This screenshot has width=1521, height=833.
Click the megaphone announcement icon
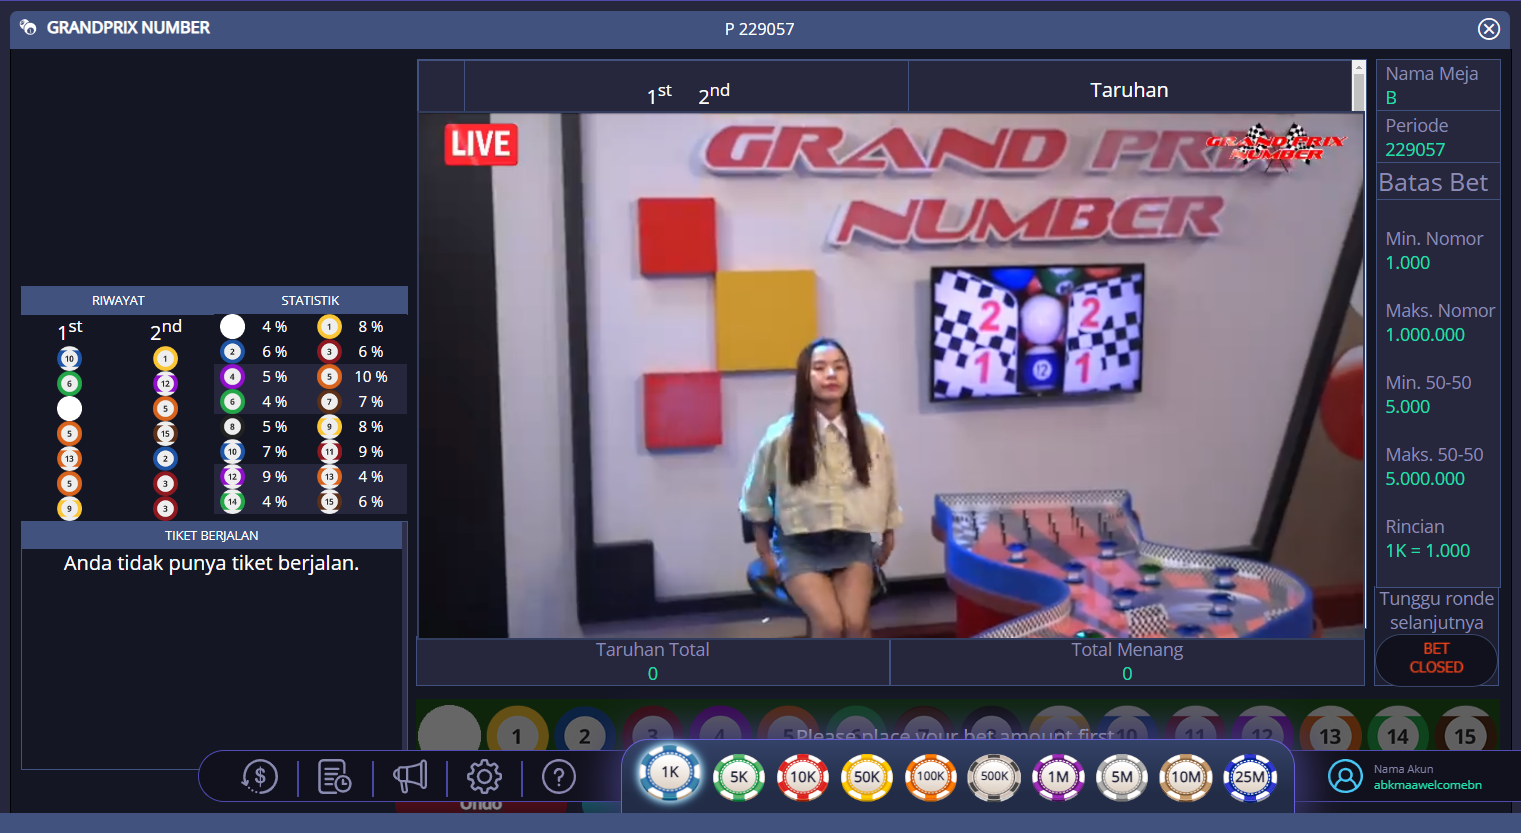[x=410, y=776]
